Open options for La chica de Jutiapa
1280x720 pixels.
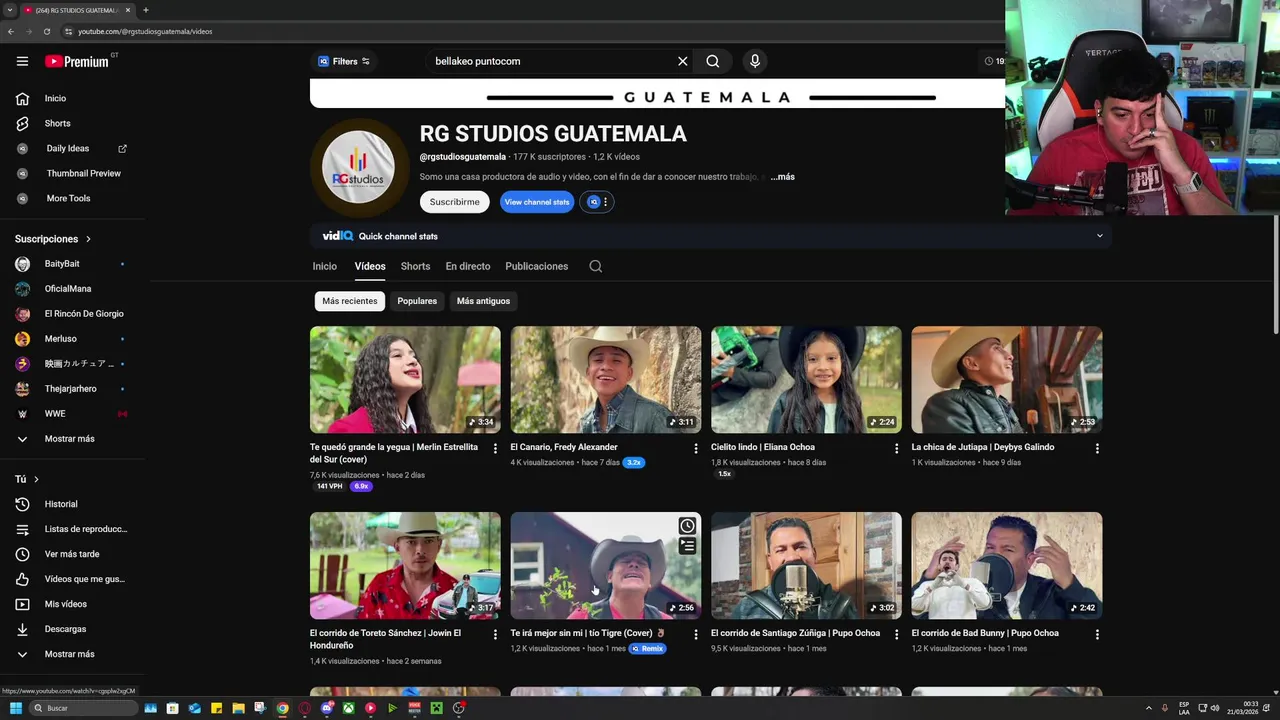point(1097,449)
